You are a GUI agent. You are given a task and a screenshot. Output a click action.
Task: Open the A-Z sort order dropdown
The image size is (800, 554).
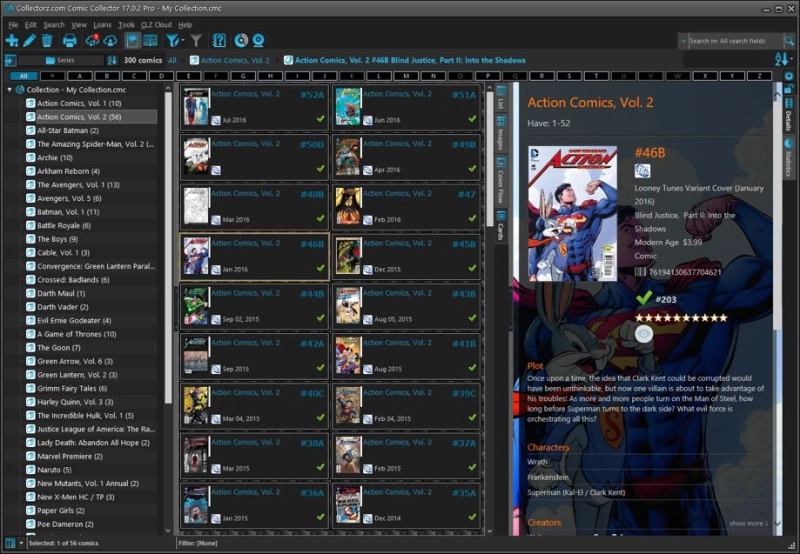[783, 60]
